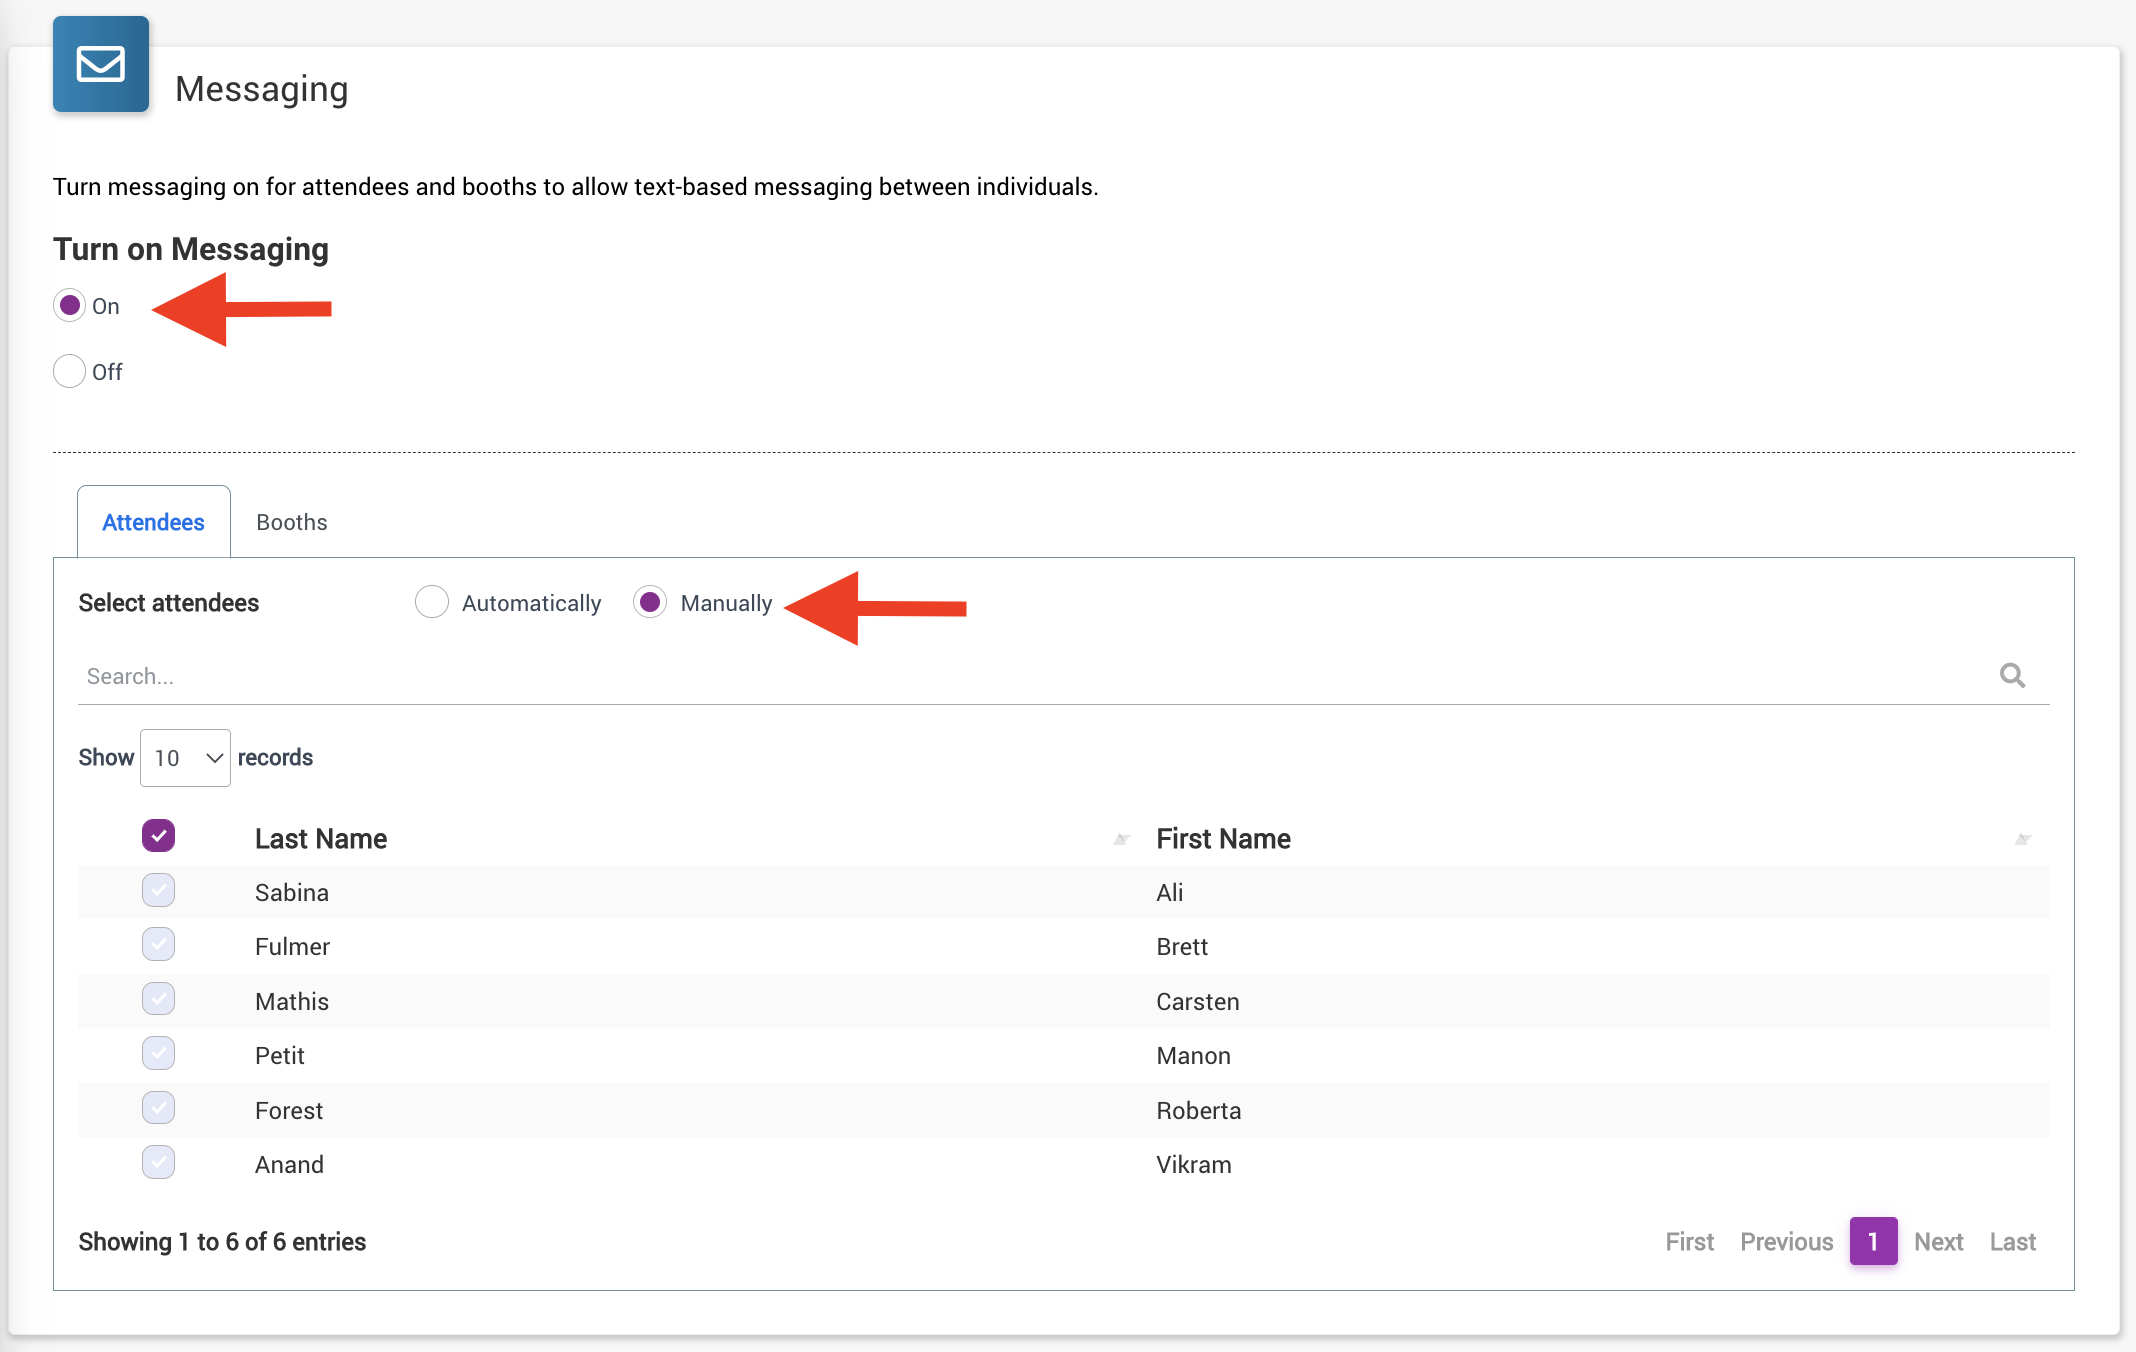The image size is (2136, 1352).
Task: Click first name Carsten
Action: tap(1197, 1001)
